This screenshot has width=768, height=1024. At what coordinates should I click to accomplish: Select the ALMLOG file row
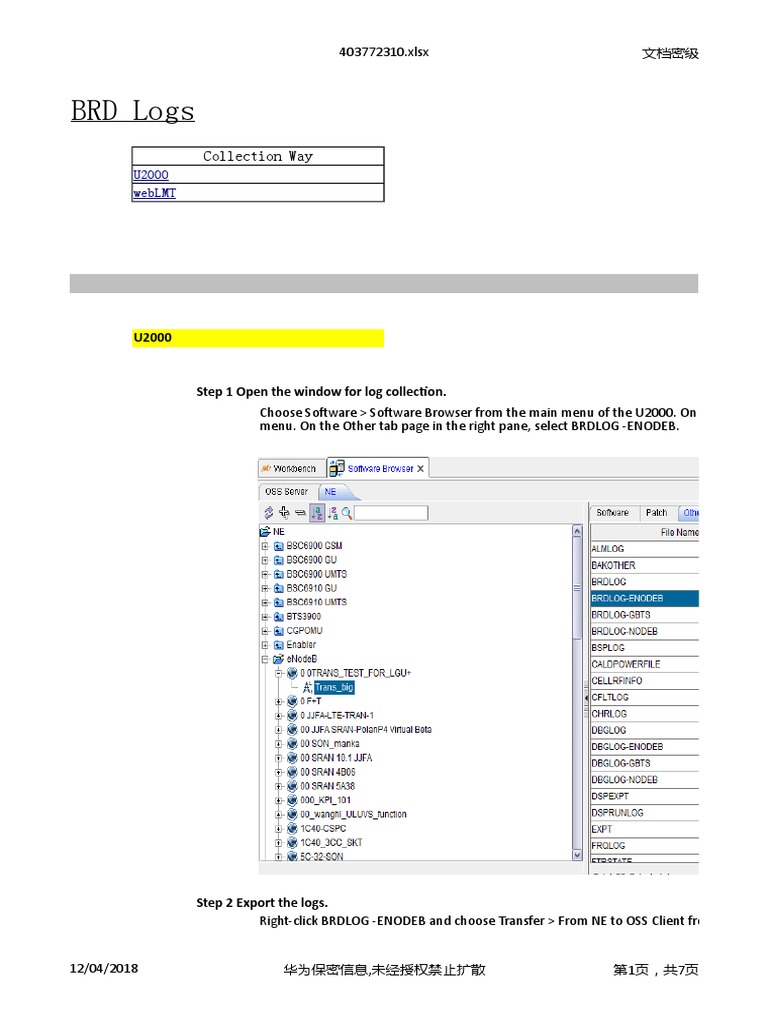pos(645,549)
